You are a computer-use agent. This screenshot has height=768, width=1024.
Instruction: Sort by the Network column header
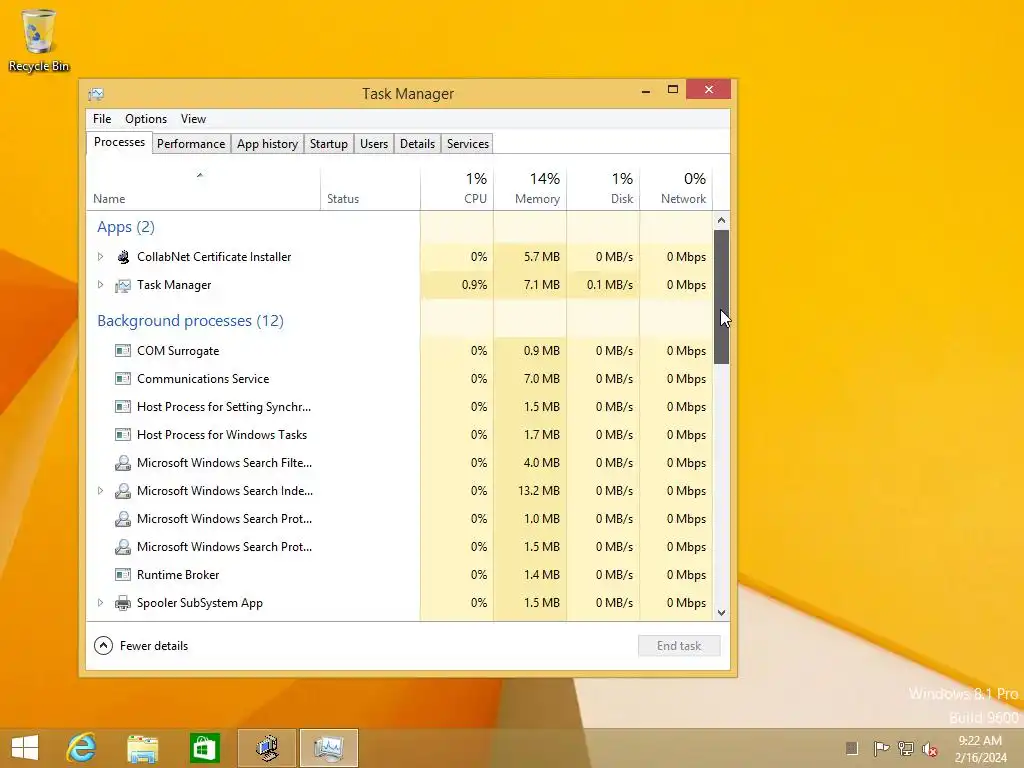click(x=676, y=189)
